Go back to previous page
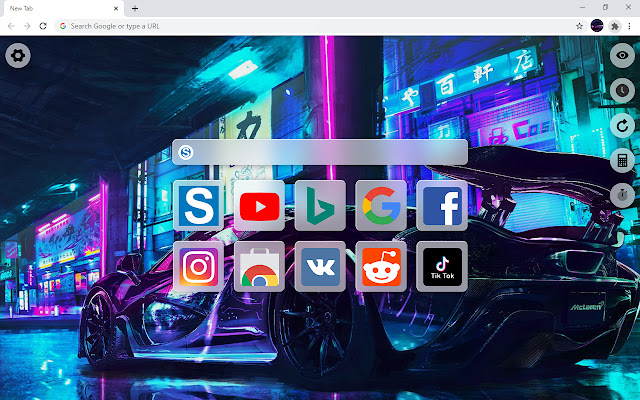This screenshot has height=400, width=640. coord(11,26)
